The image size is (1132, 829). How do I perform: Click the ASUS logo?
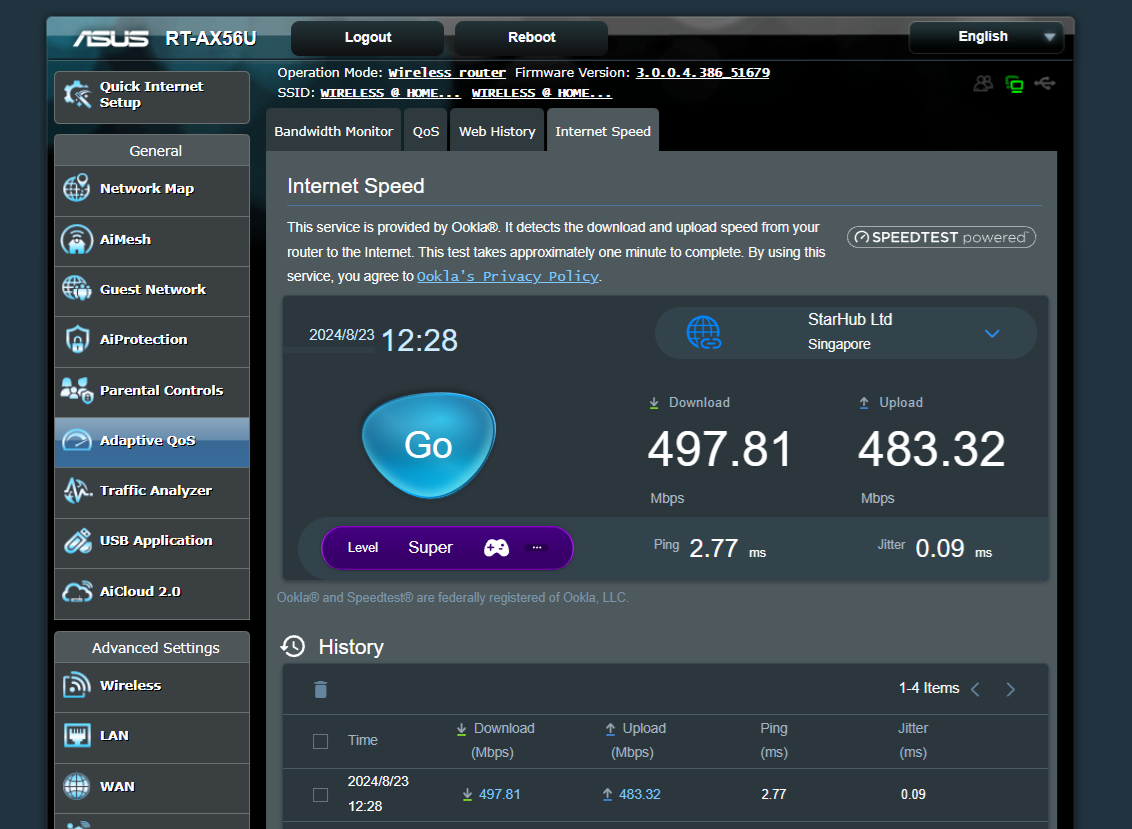click(110, 38)
